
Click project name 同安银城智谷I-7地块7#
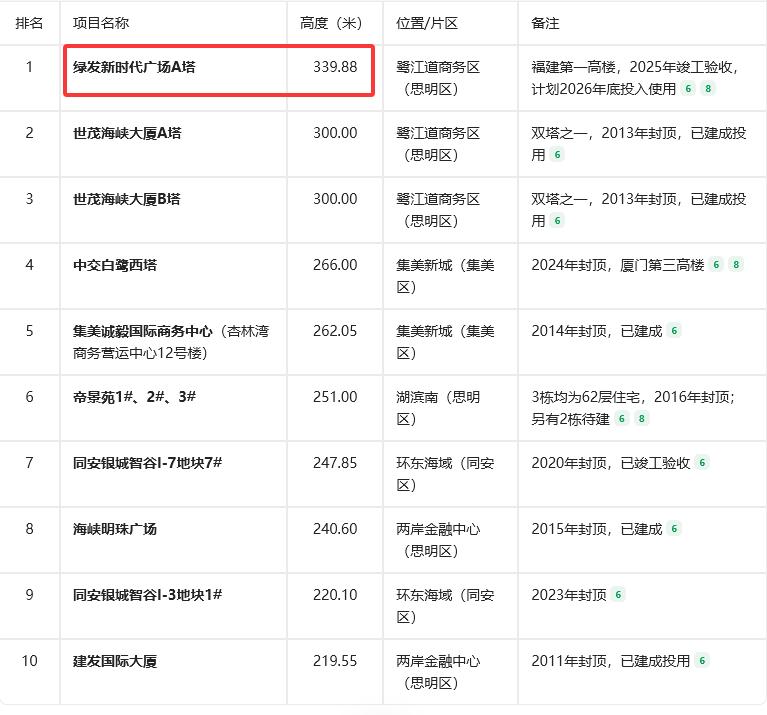coord(147,463)
